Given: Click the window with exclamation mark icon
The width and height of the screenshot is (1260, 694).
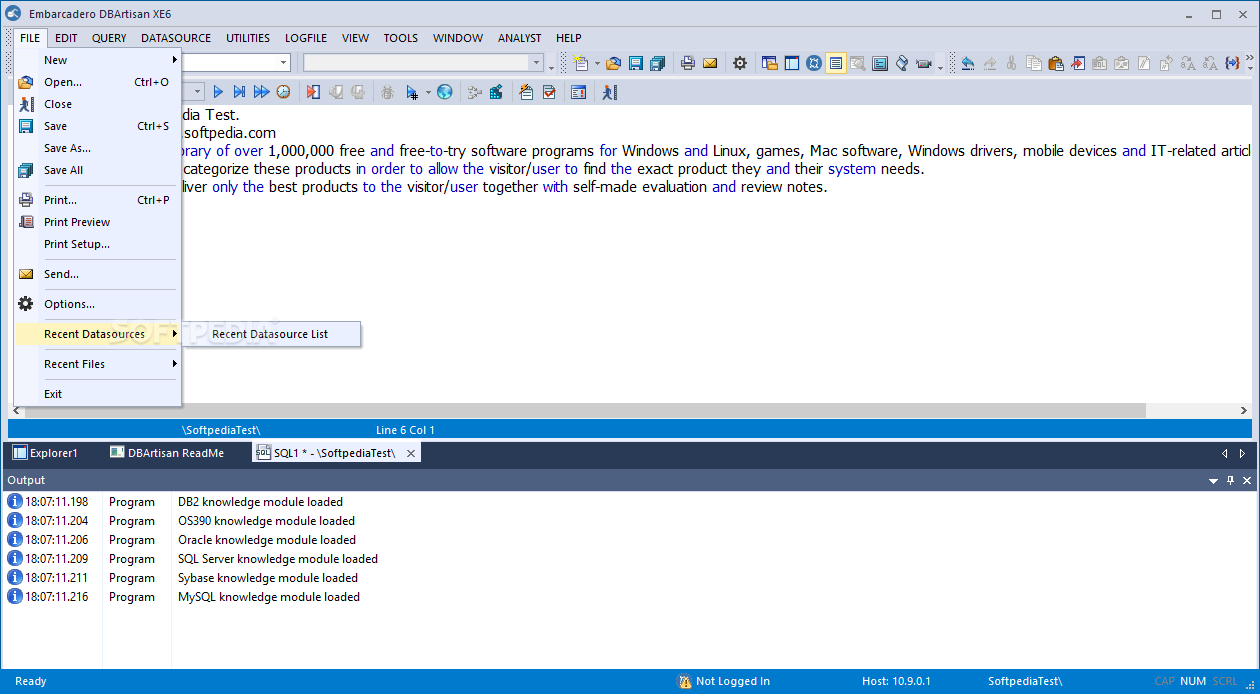Looking at the screenshot, I should point(579,92).
